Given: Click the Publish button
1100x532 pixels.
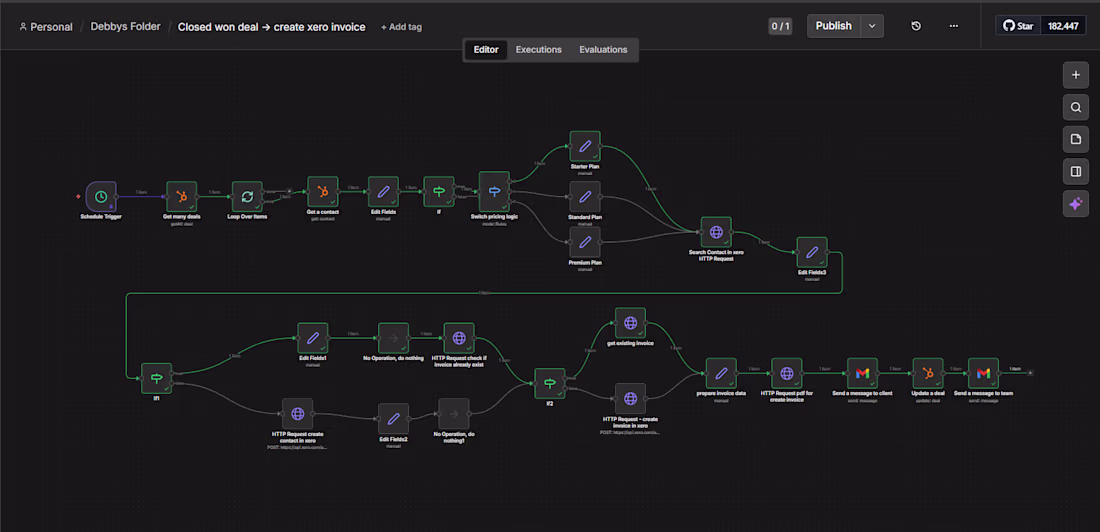Looking at the screenshot, I should coord(833,26).
